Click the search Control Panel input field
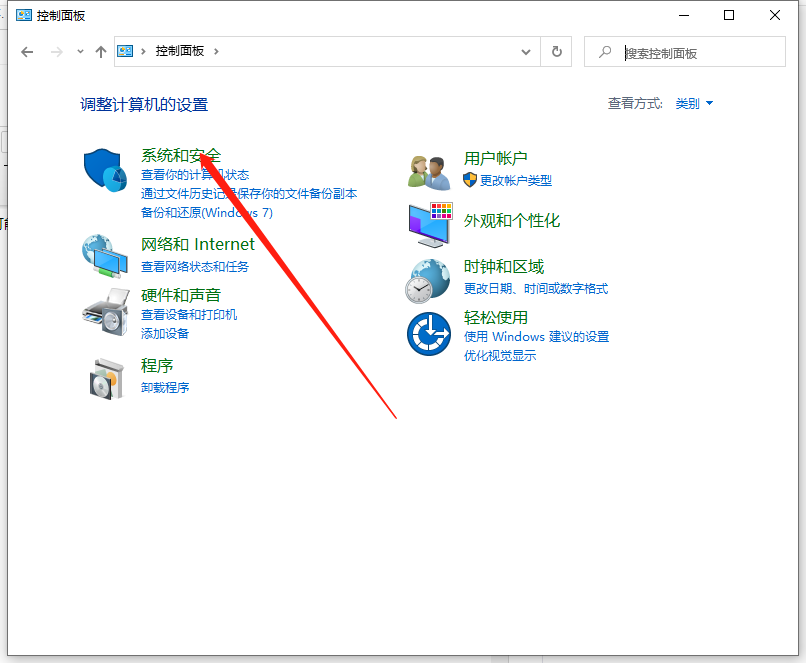The width and height of the screenshot is (806, 663). [690, 51]
